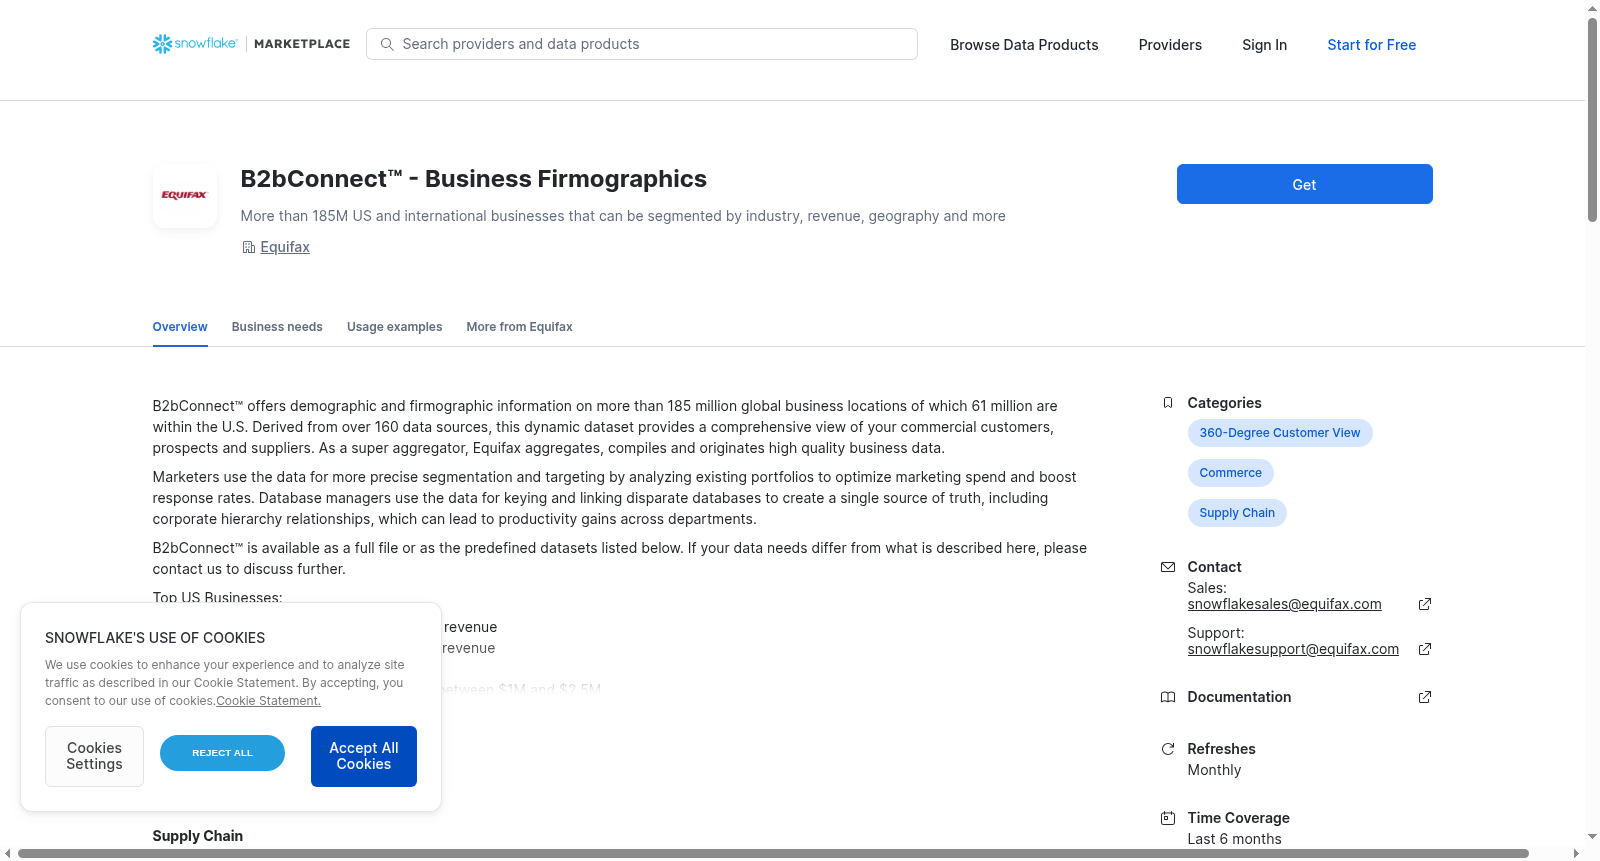Focus the search providers and data products field
1600x861 pixels.
coord(642,44)
